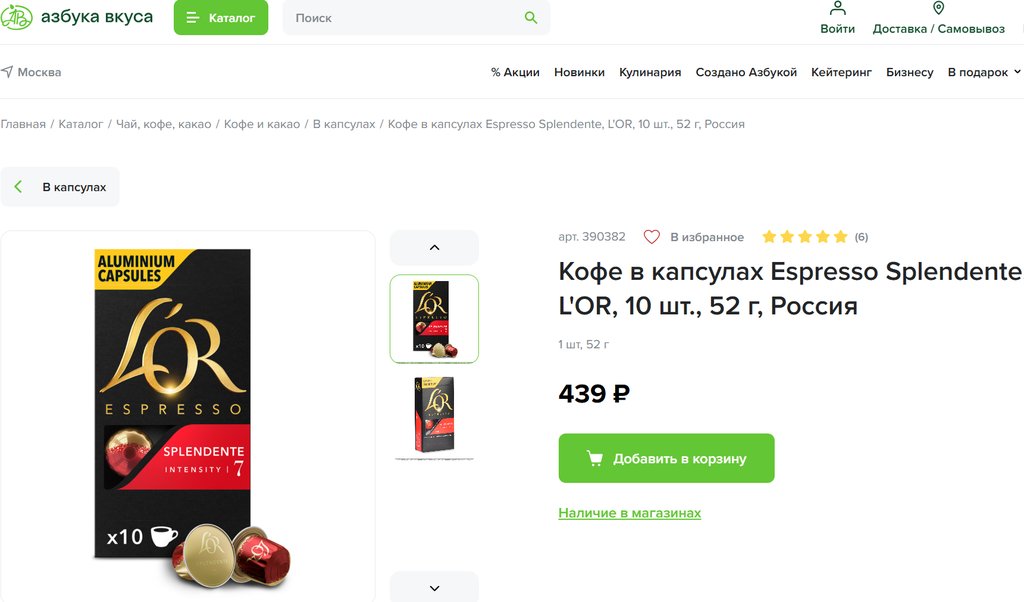Viewport: 1024px width, 602px height.
Task: Toggle В избранное for this product
Action: (x=694, y=237)
